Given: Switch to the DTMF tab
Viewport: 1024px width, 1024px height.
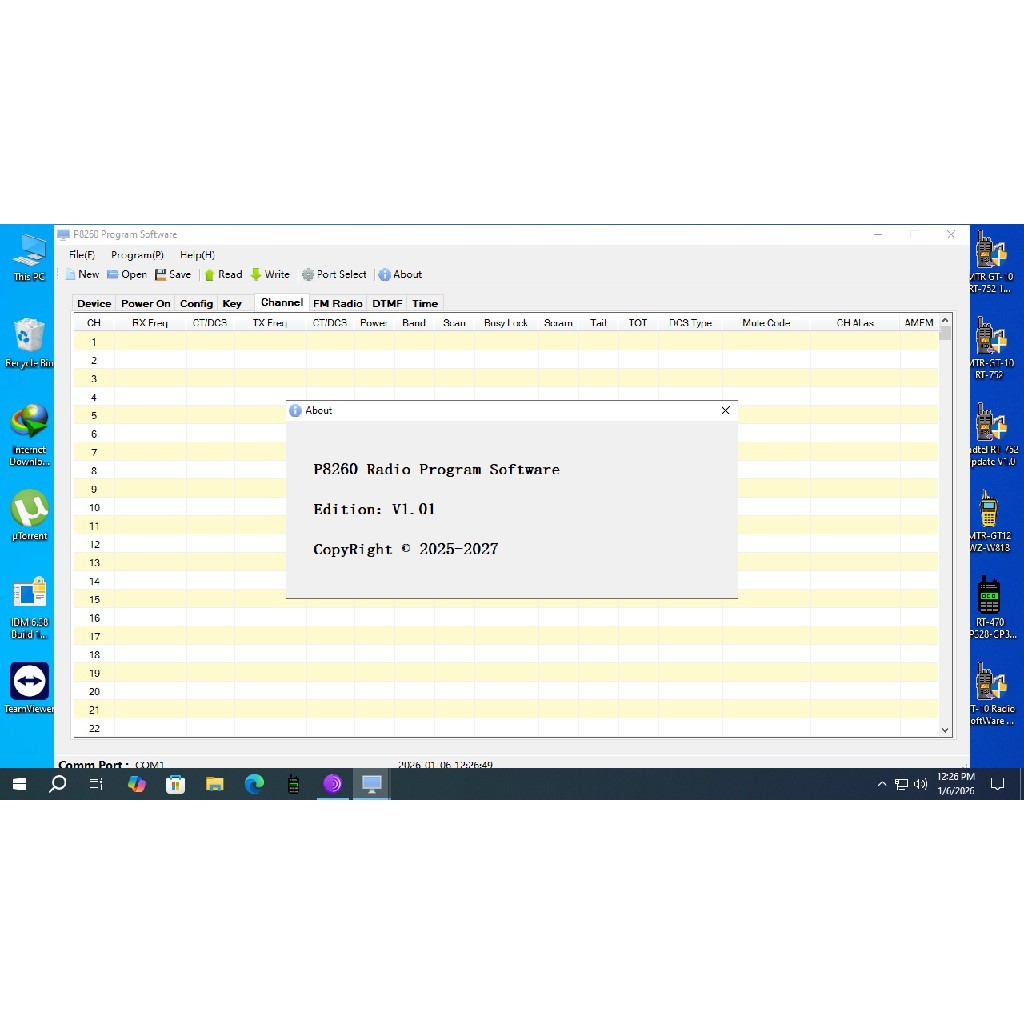Looking at the screenshot, I should tap(386, 303).
